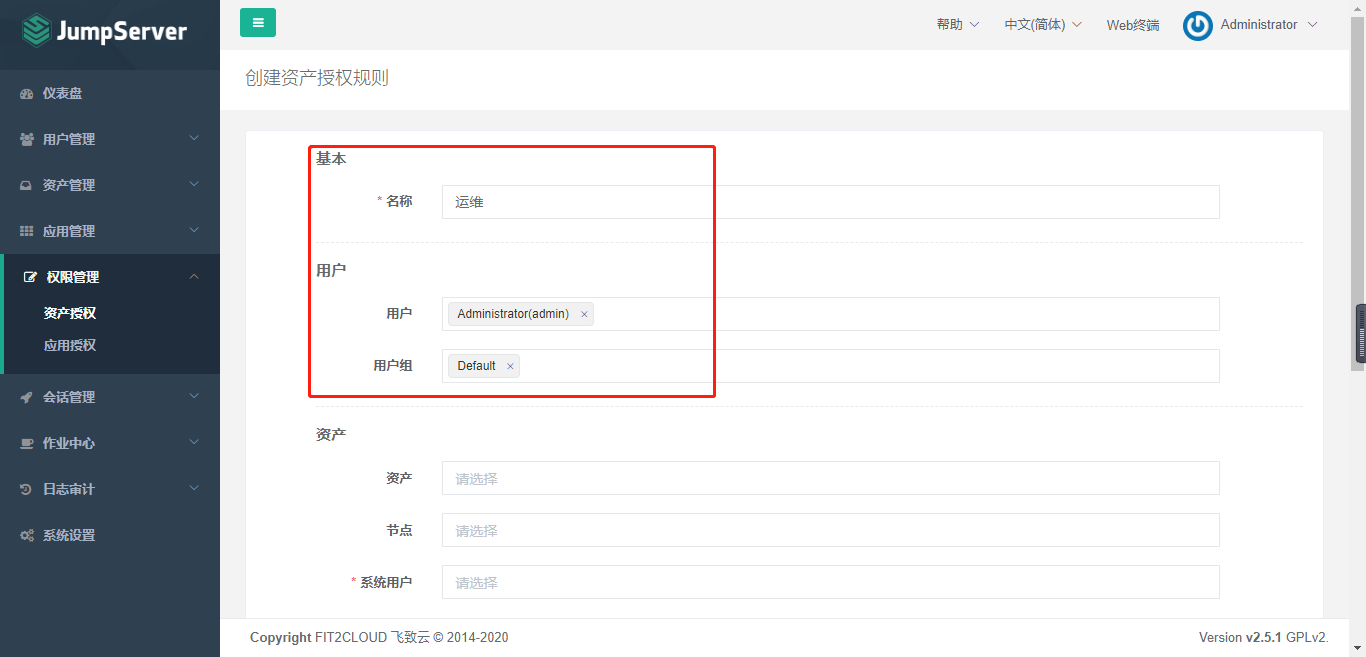This screenshot has height=657, width=1366.
Task: Collapse the 权限管理 menu chevron
Action: pos(194,277)
